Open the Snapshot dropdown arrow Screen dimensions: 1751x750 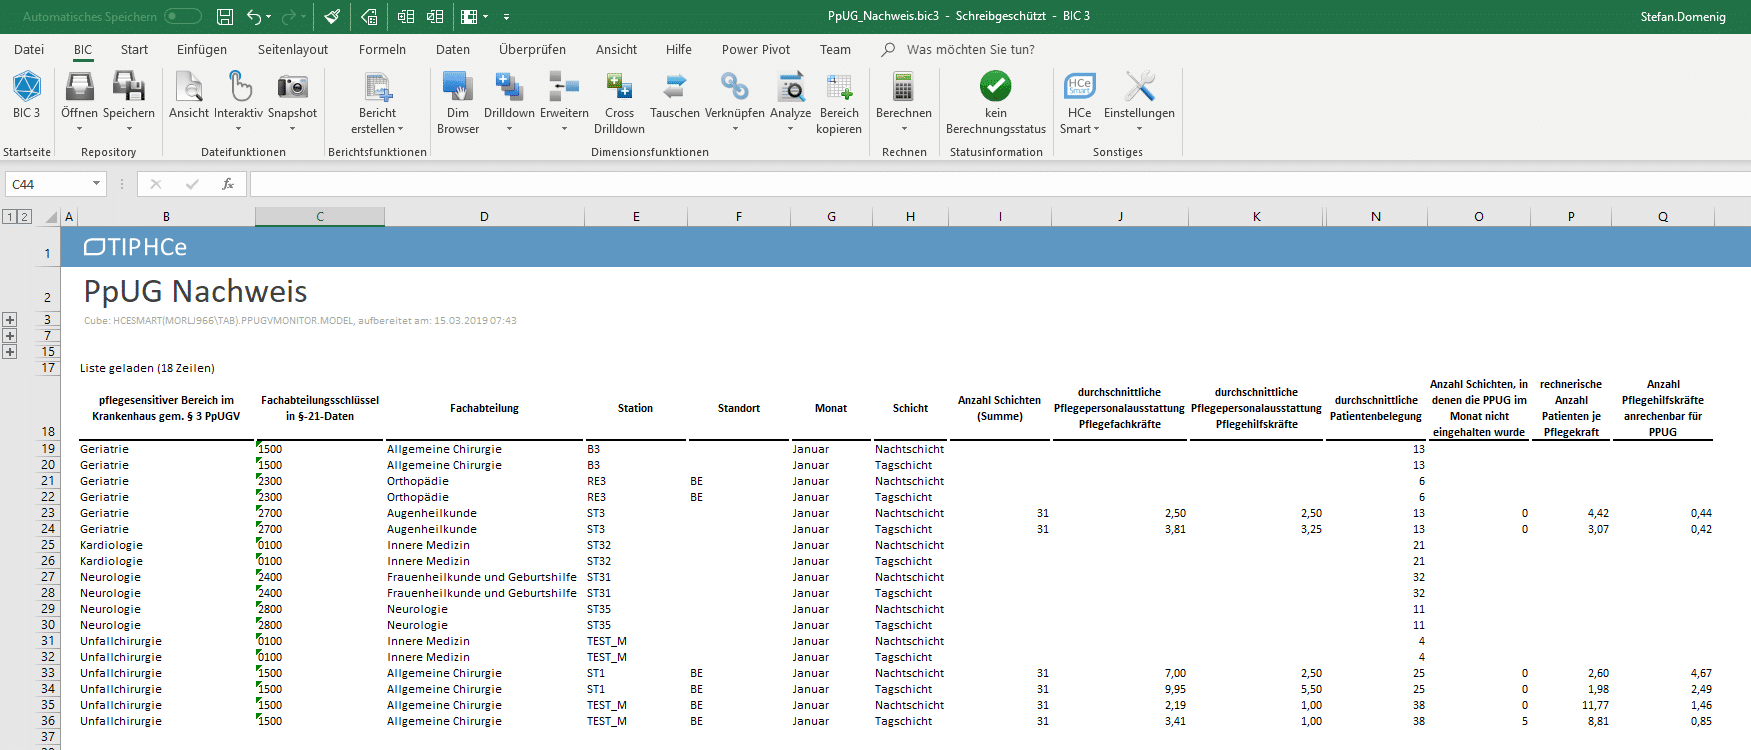pos(292,129)
